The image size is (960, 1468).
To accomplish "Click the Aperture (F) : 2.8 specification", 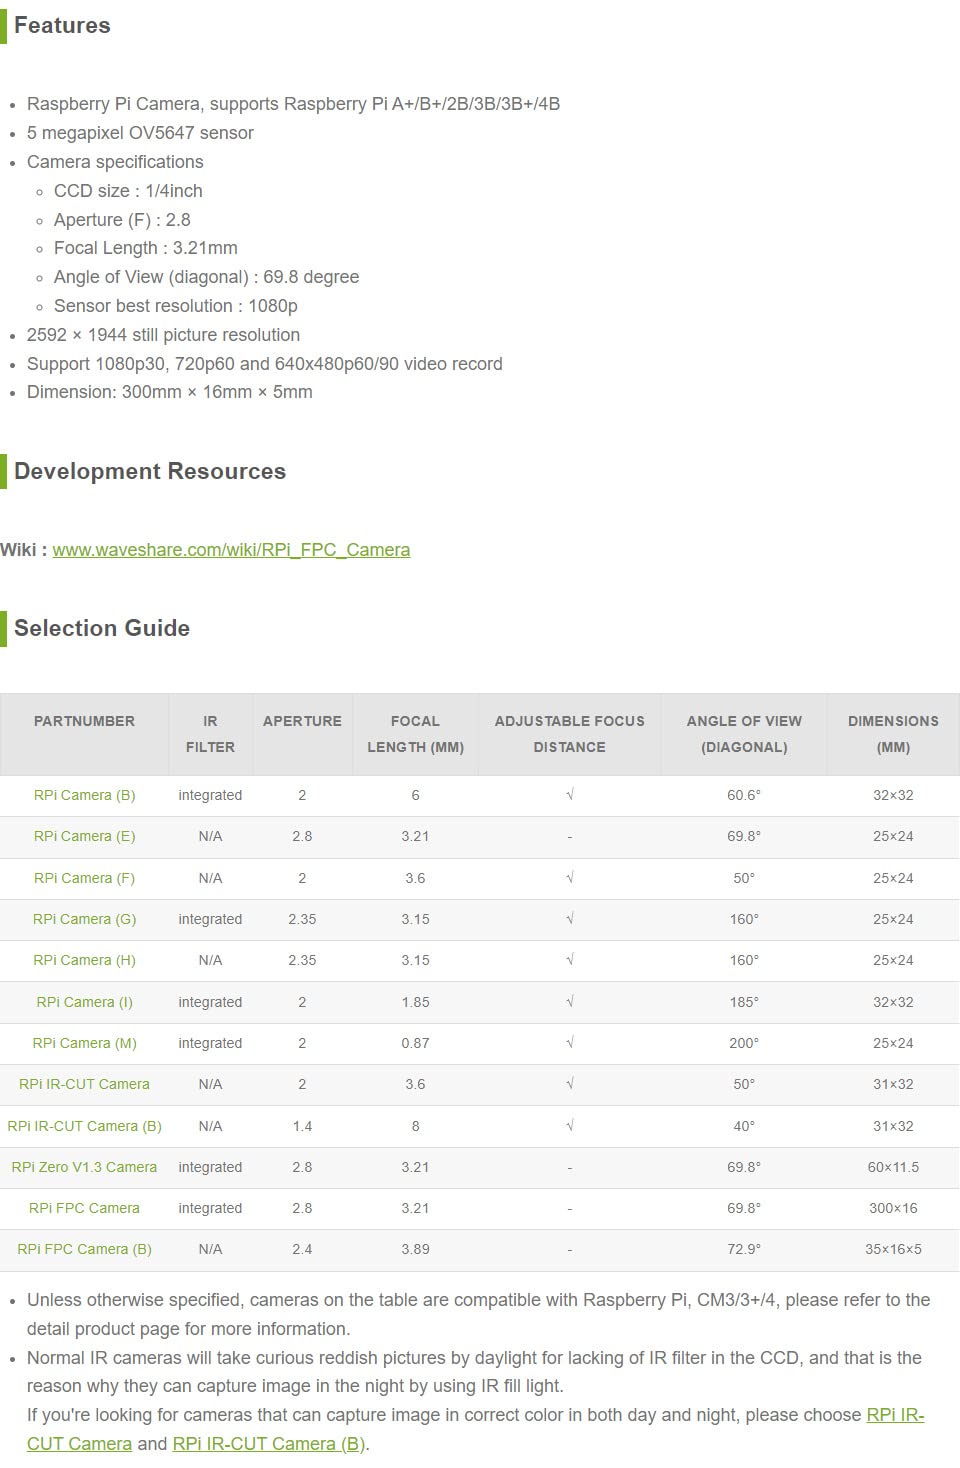I will click(x=122, y=220).
